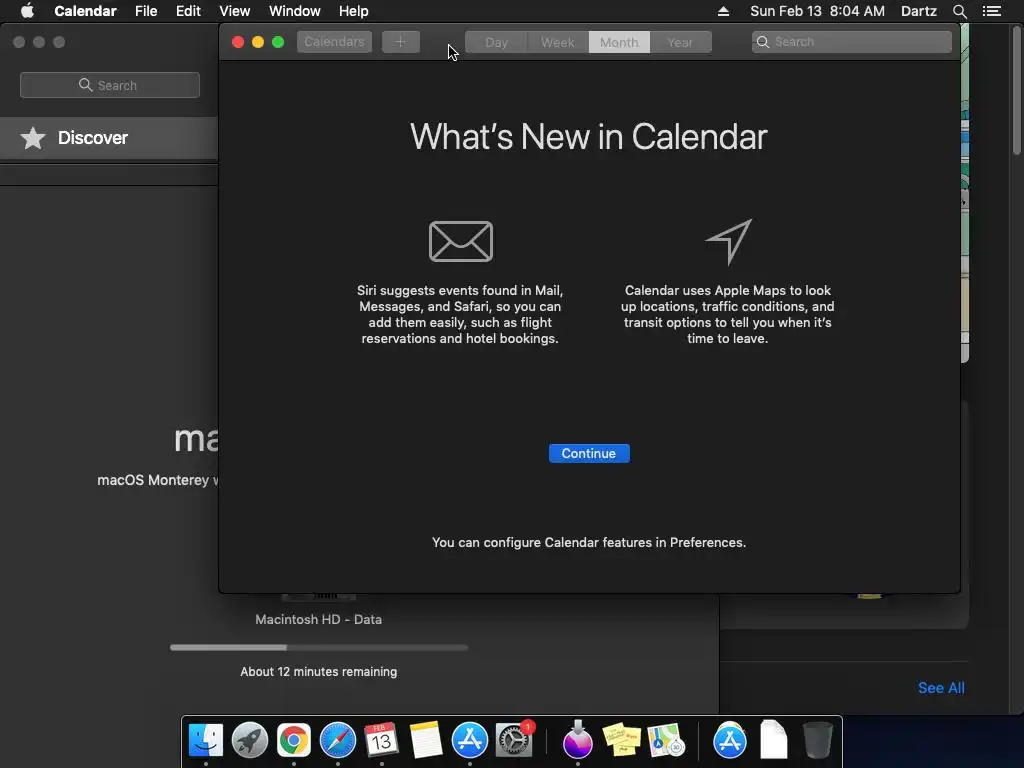
Task: Open Applications stack beside blank document icon
Action: click(729, 740)
